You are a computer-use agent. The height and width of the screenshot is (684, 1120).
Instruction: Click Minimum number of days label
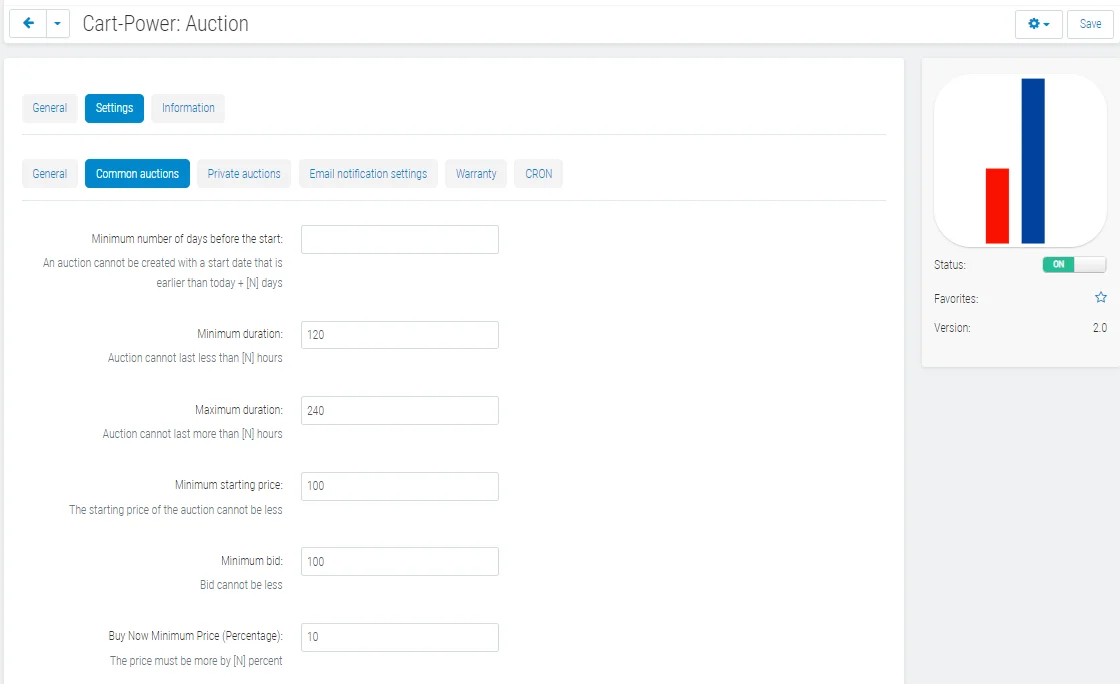click(187, 238)
